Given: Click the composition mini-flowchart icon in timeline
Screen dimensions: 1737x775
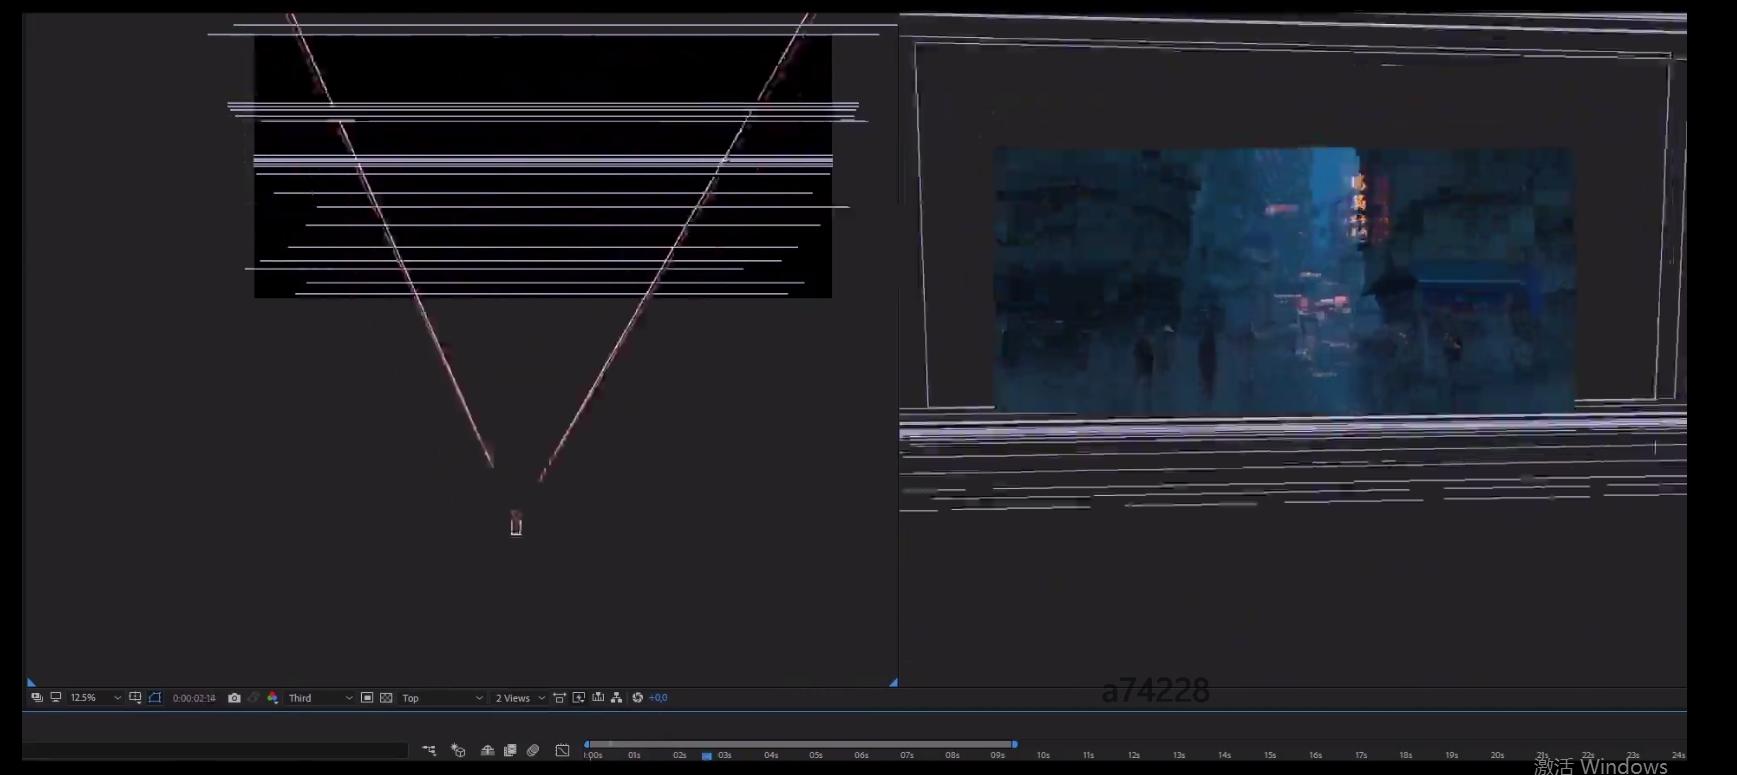Looking at the screenshot, I should 429,750.
